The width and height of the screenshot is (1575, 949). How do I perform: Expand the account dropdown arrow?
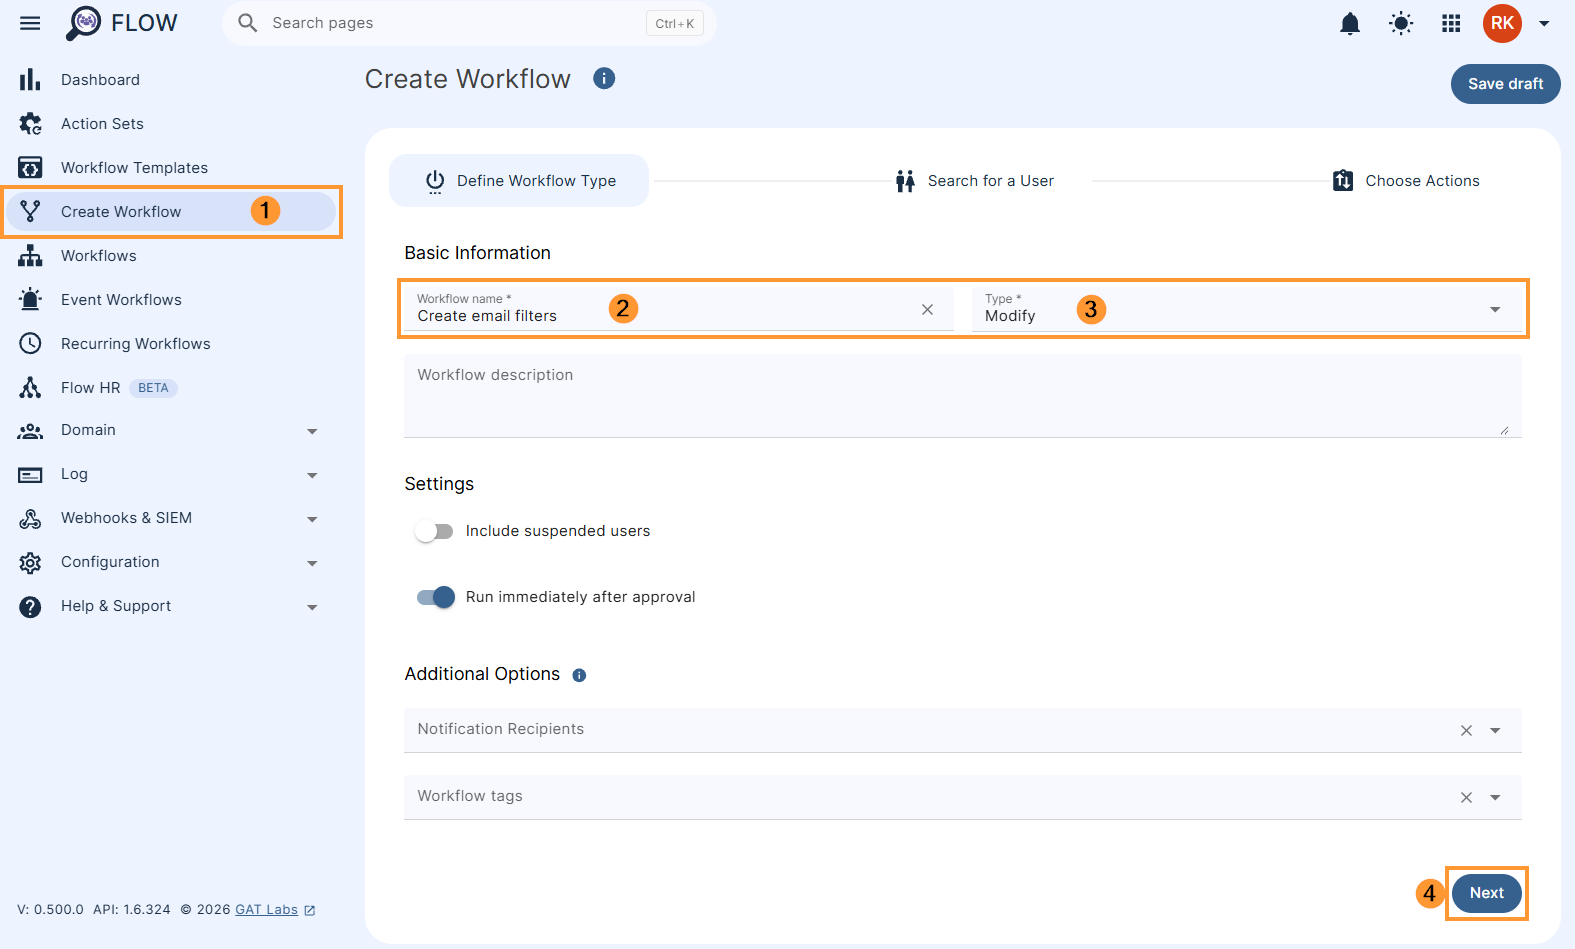pyautogui.click(x=1544, y=23)
